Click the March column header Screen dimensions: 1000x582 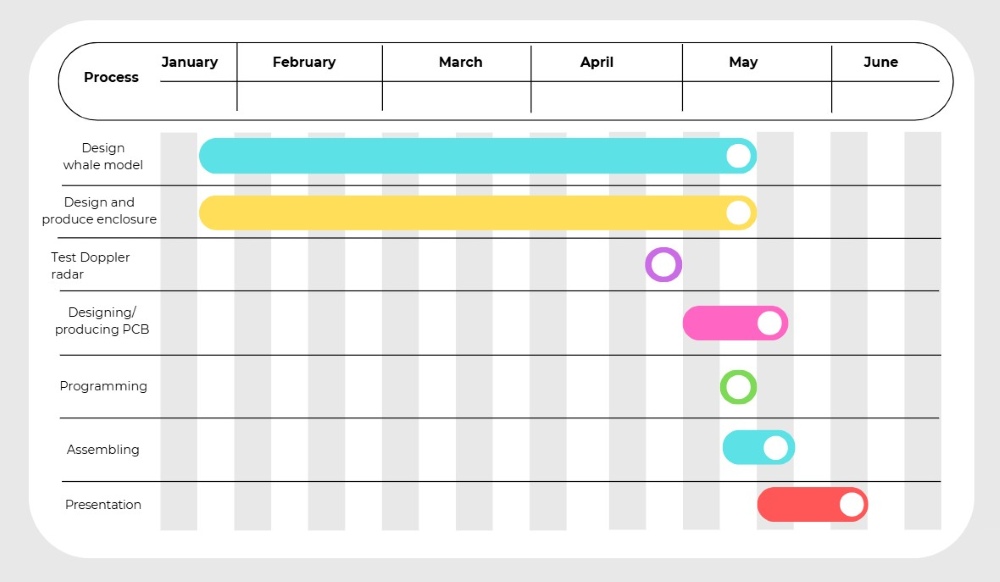pos(460,62)
